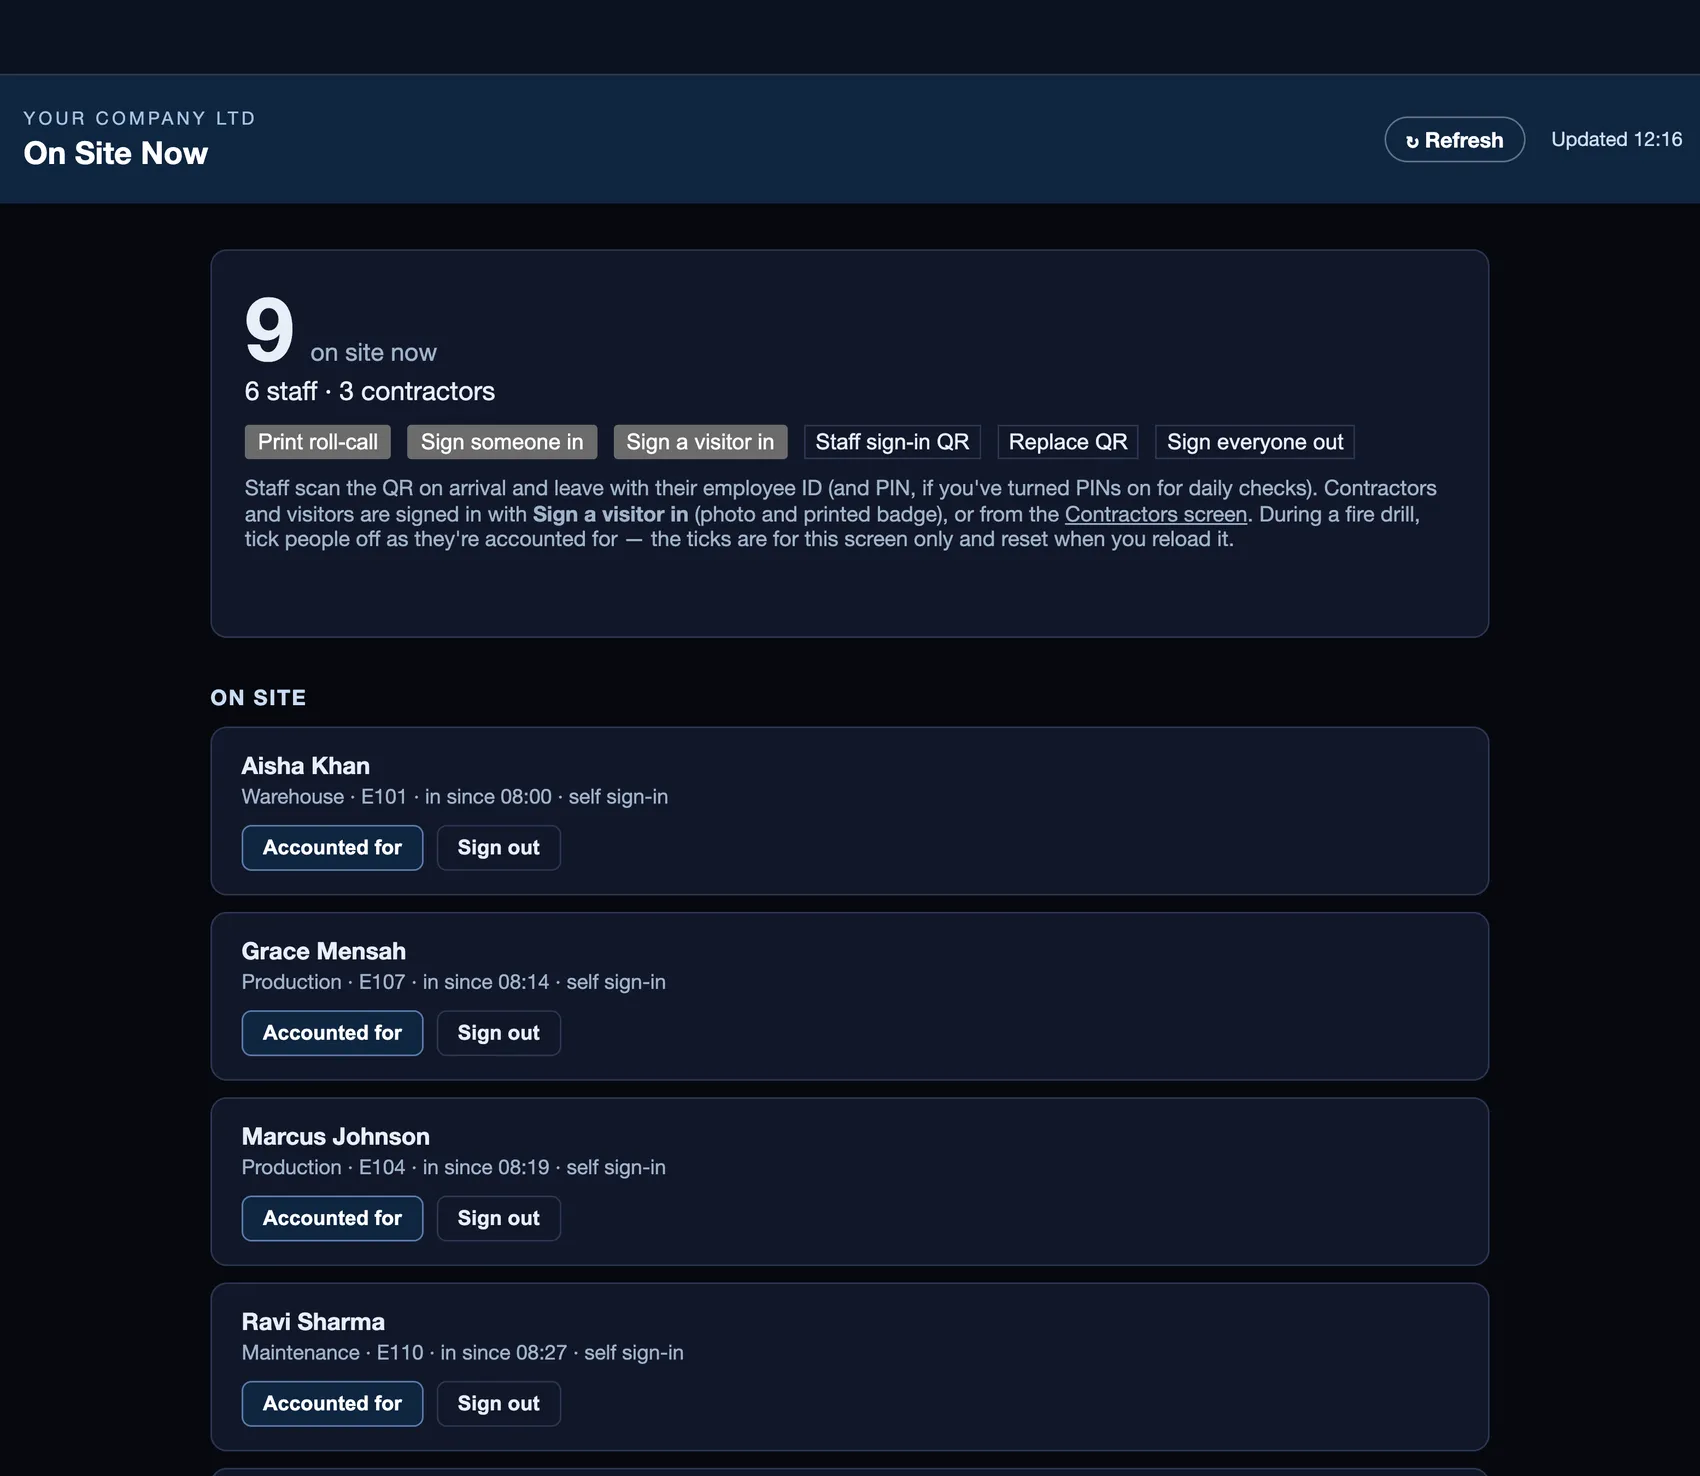The image size is (1700, 1476).
Task: Open Sign a visitor in button
Action: (x=700, y=442)
